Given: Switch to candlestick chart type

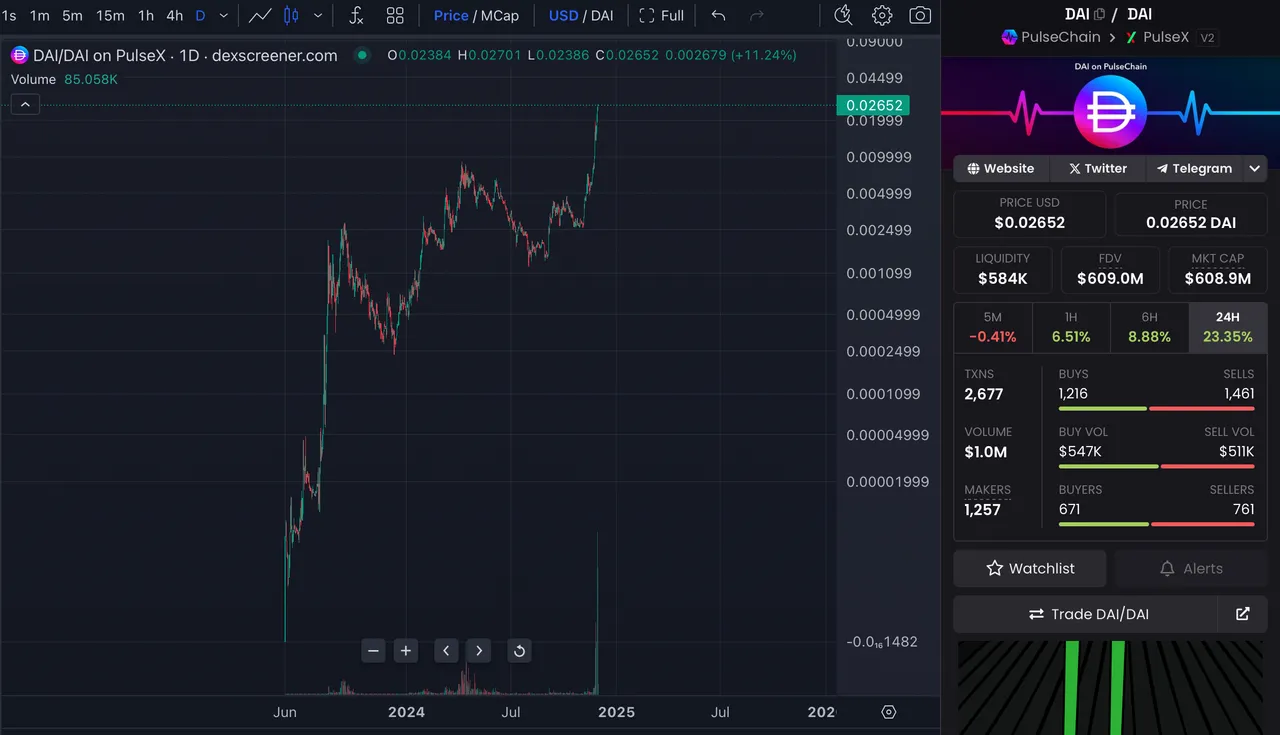Looking at the screenshot, I should click(291, 15).
